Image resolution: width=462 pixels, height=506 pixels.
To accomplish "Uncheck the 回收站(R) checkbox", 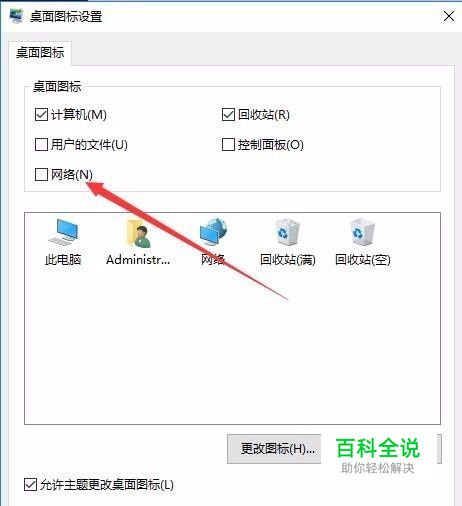I will tap(228, 114).
